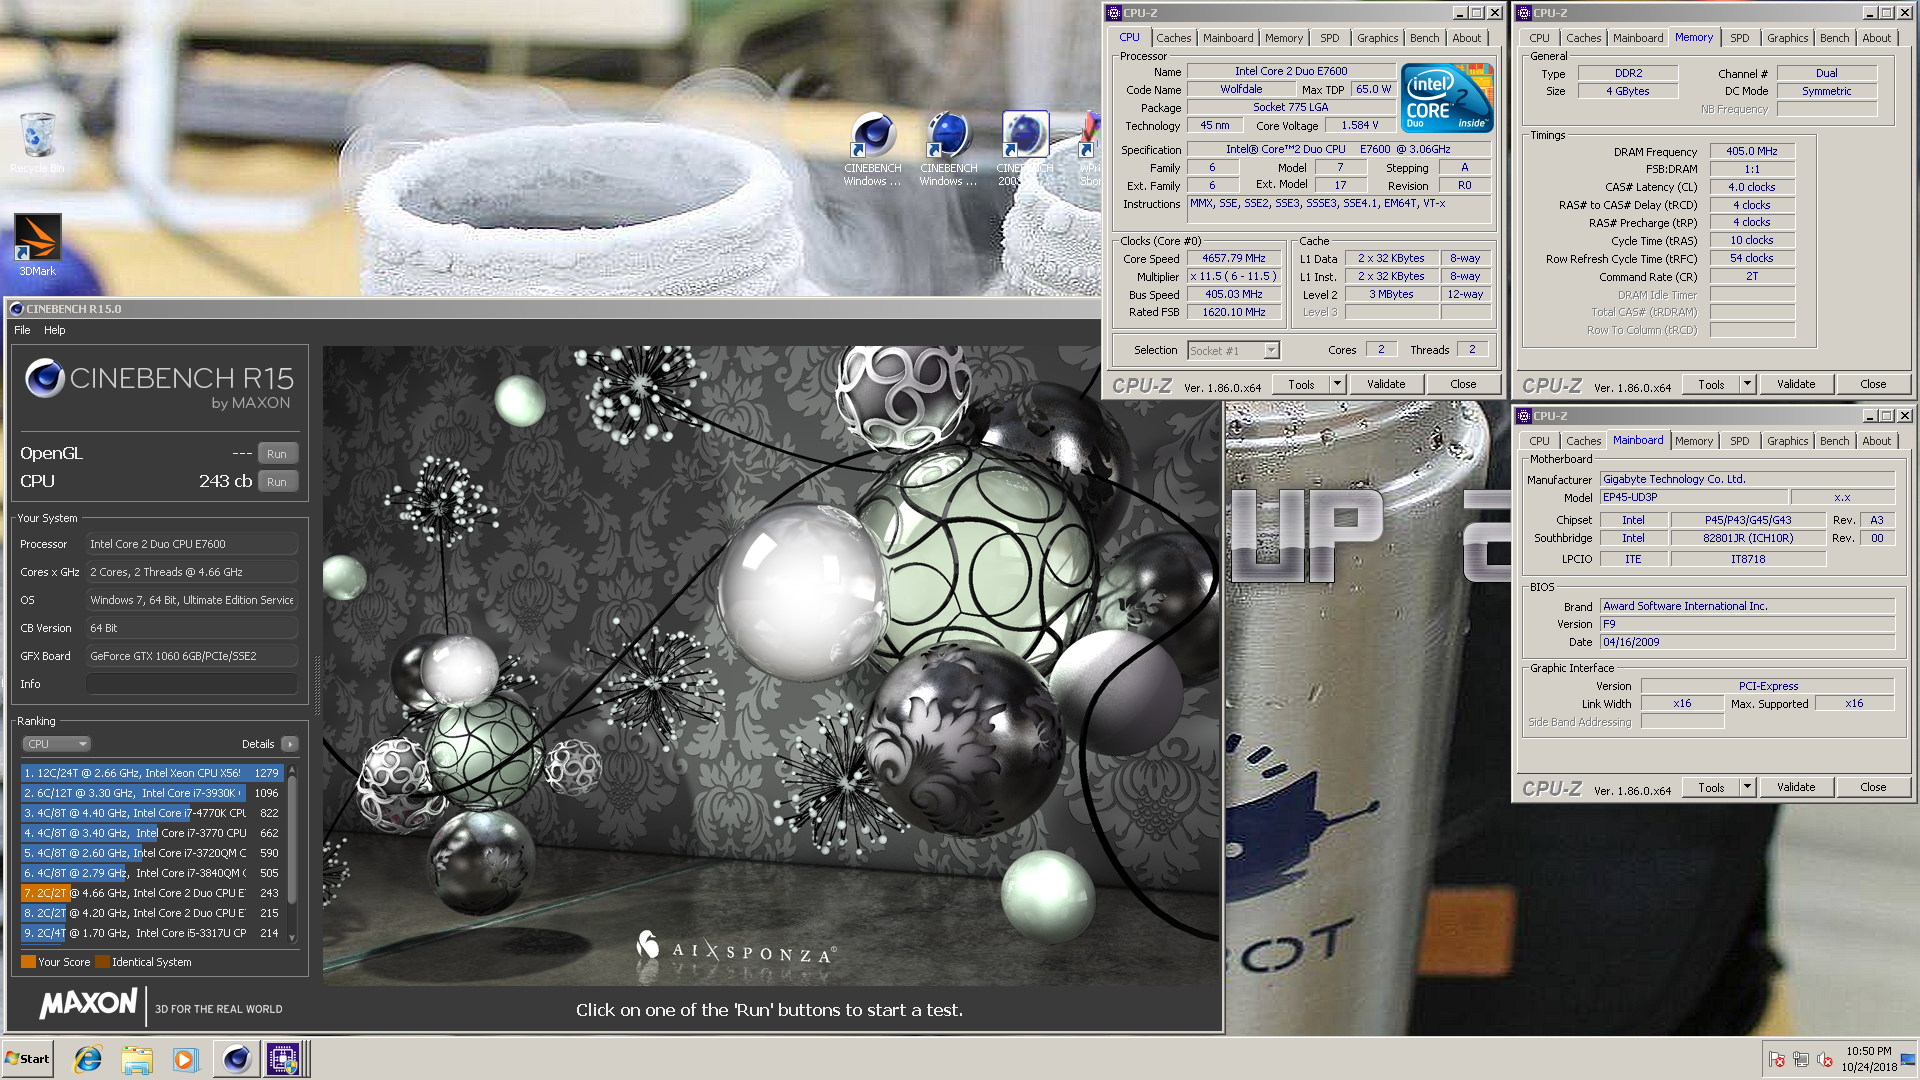Open Windows Media Player from taskbar

(186, 1059)
